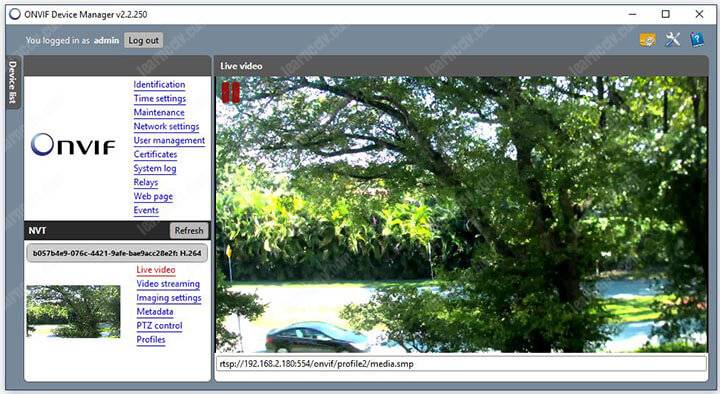This screenshot has height=394, width=720.
Task: View the System log
Action: 155,169
